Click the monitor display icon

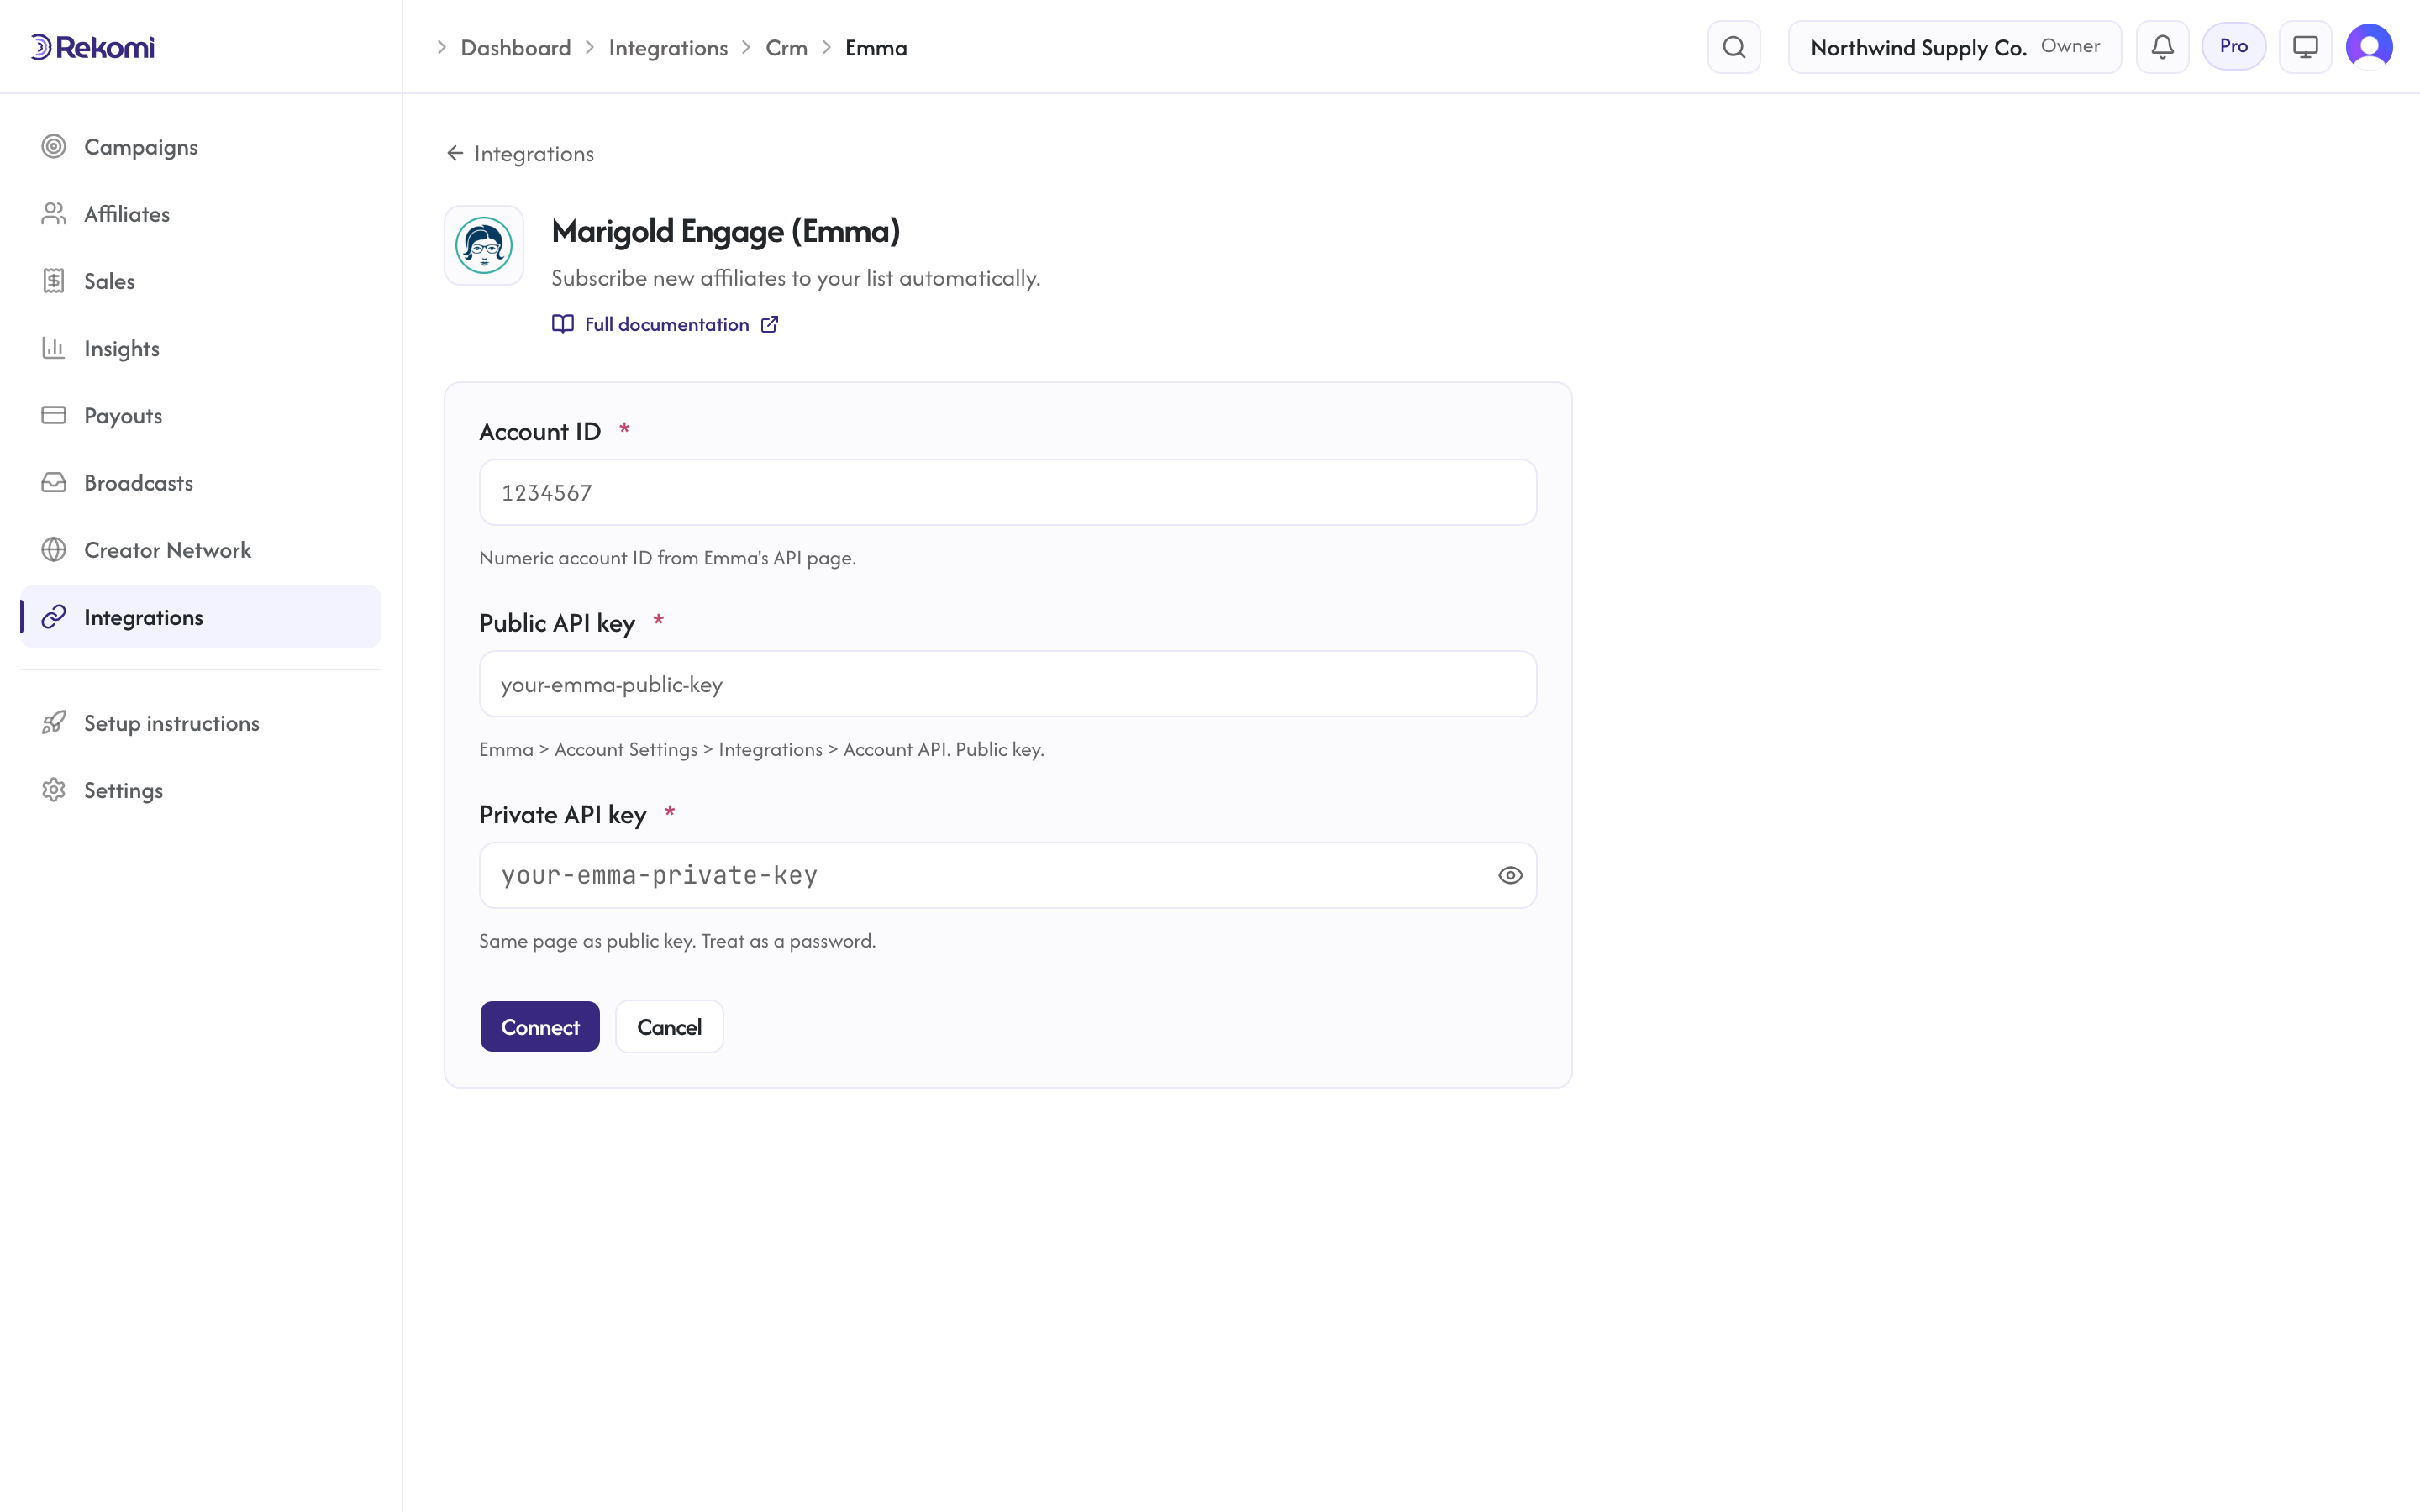[x=2305, y=47]
